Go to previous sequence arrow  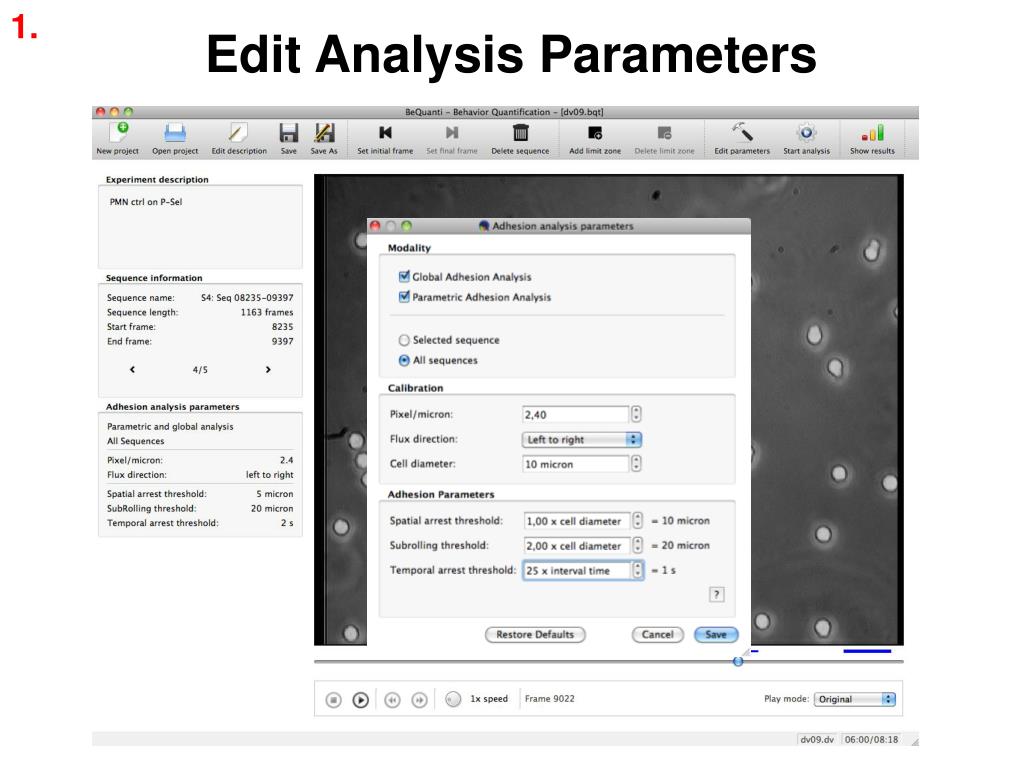(x=133, y=370)
